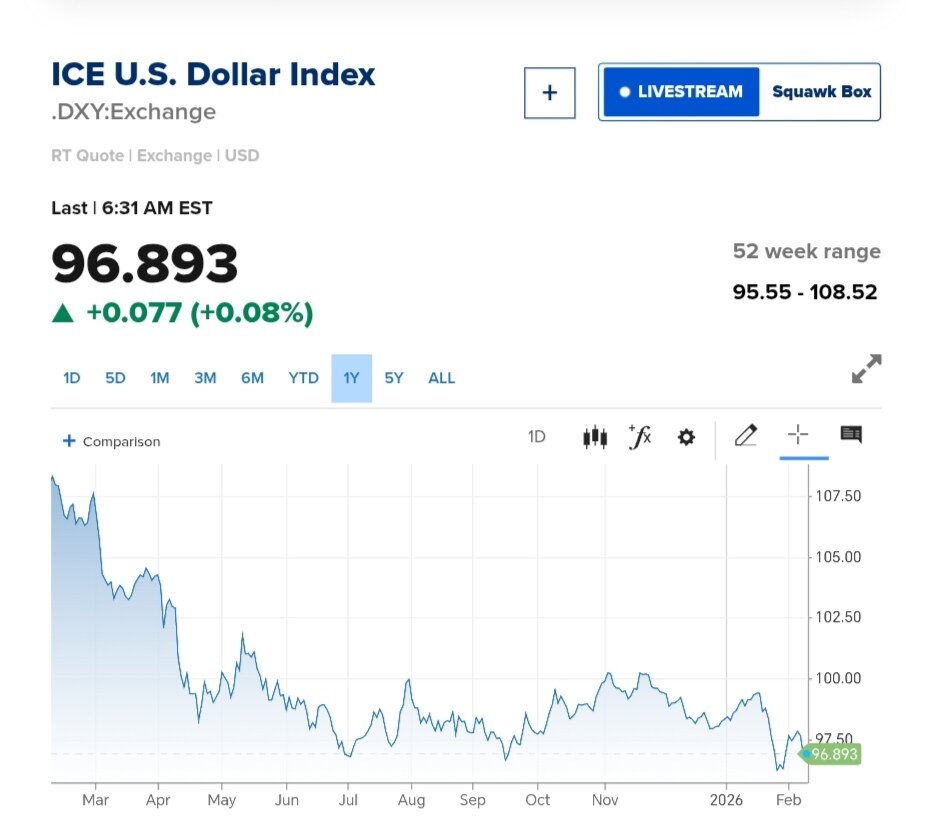Choose the 3M chart range

pos(205,378)
